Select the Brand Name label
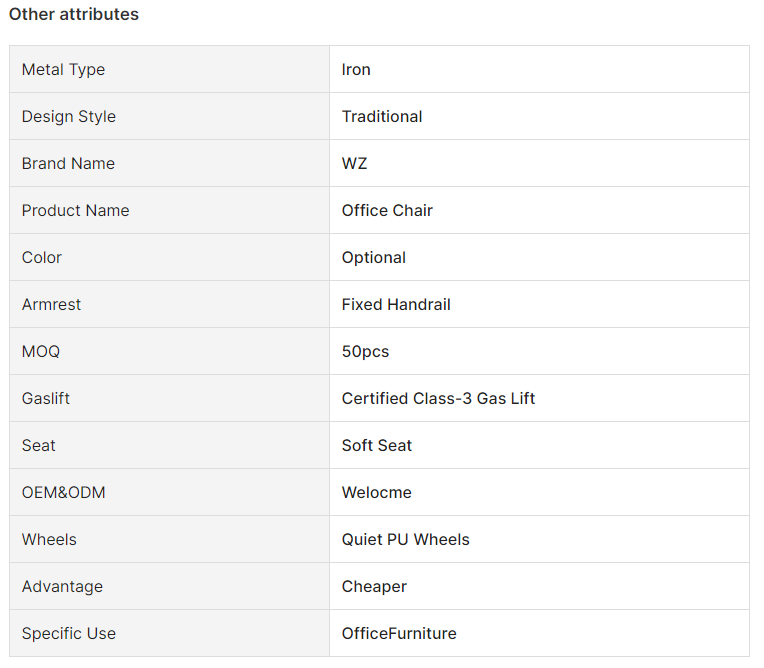 point(68,163)
